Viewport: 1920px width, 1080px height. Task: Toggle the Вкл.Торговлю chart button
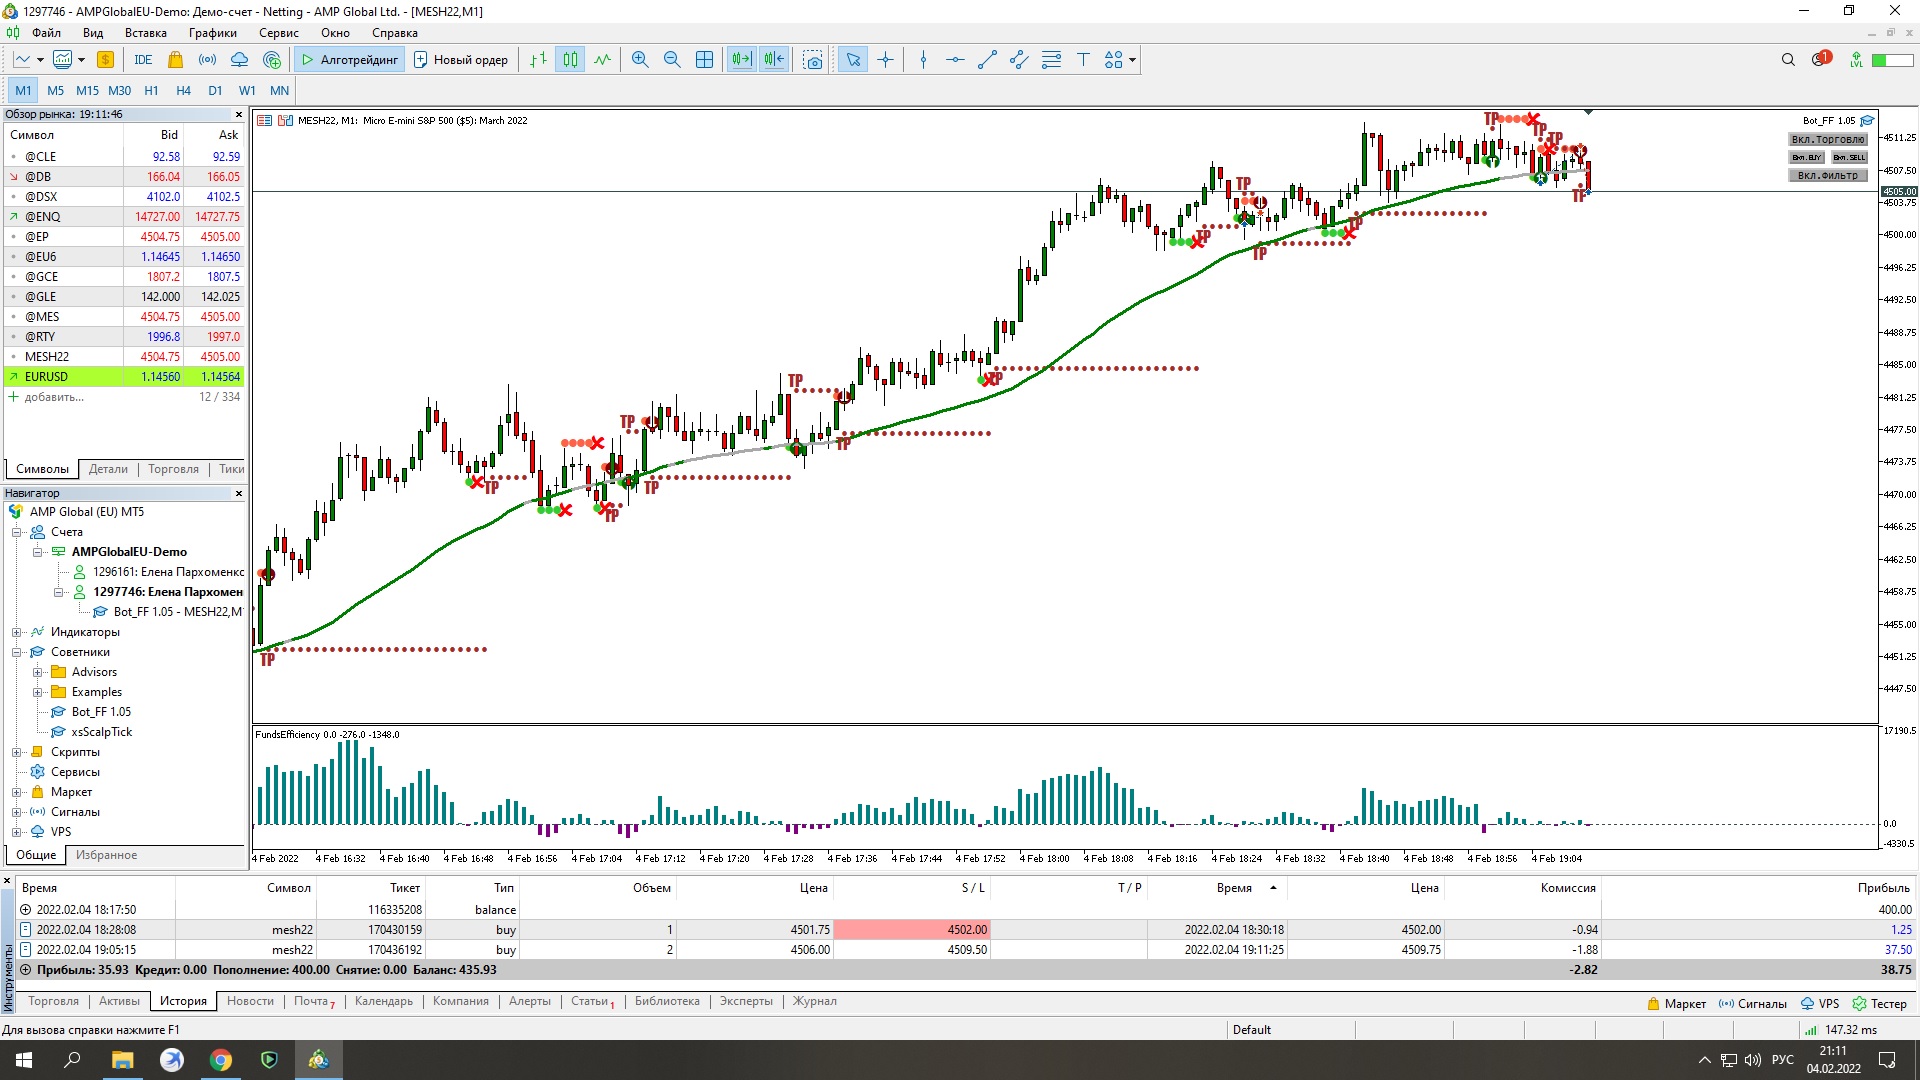(x=1827, y=140)
